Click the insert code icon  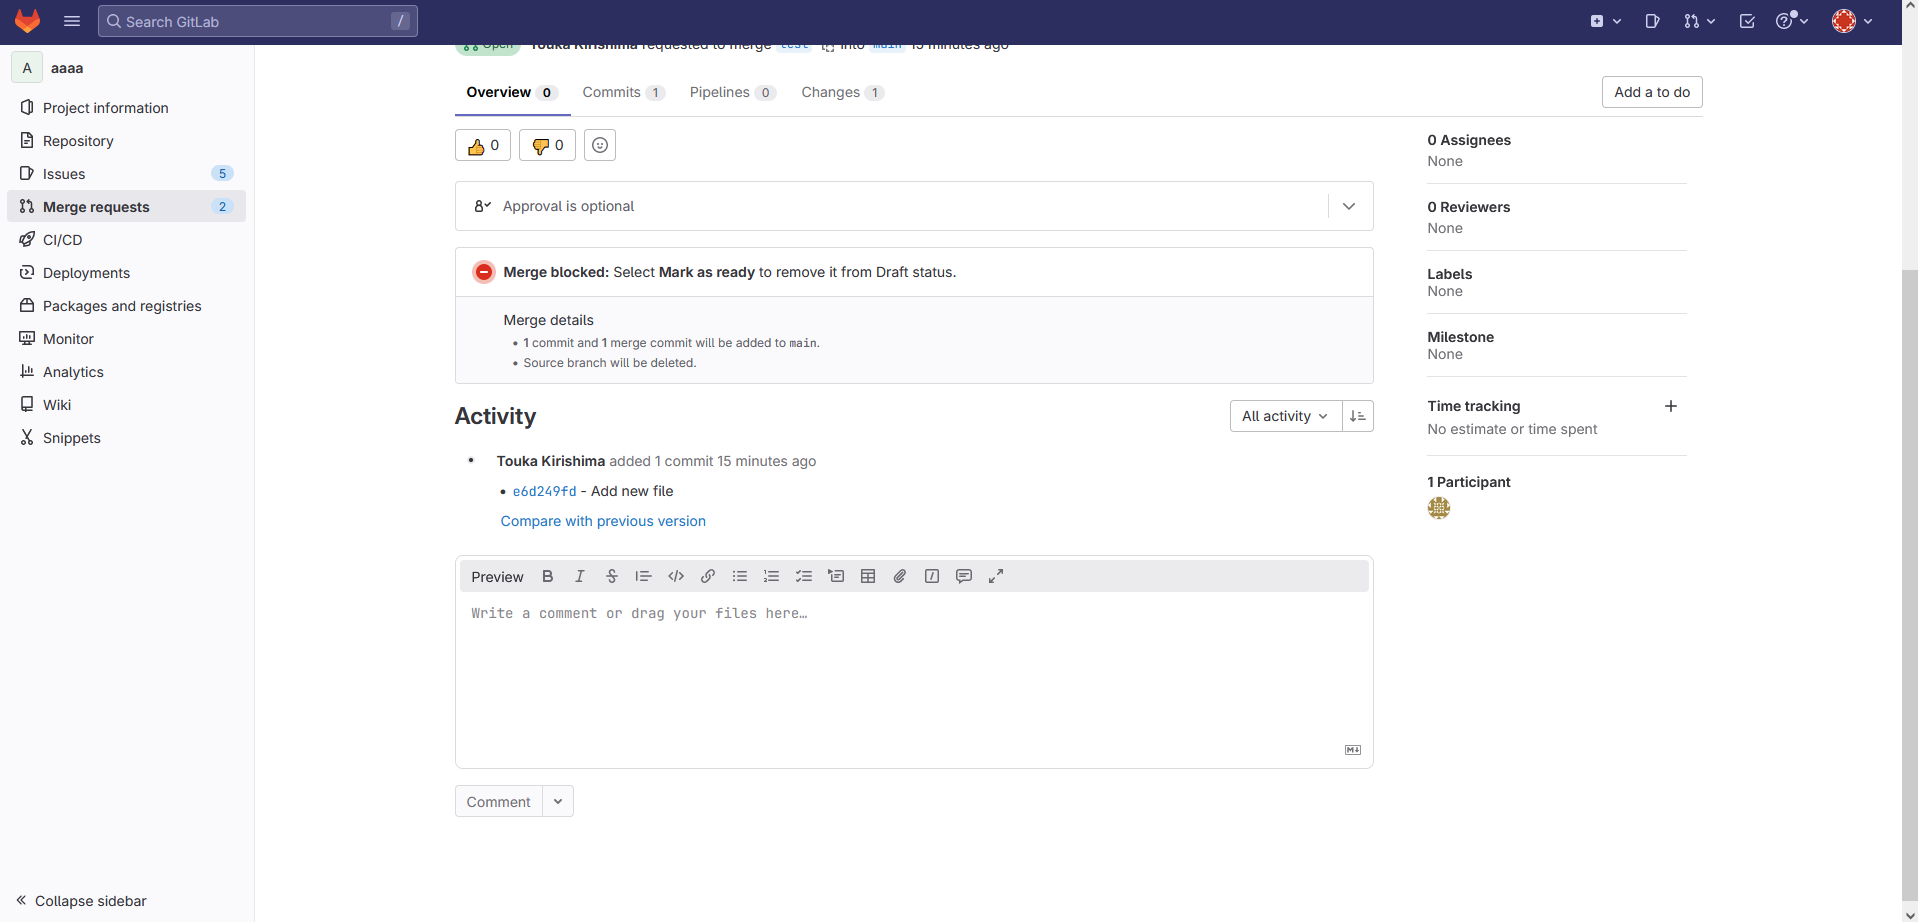[x=676, y=576]
